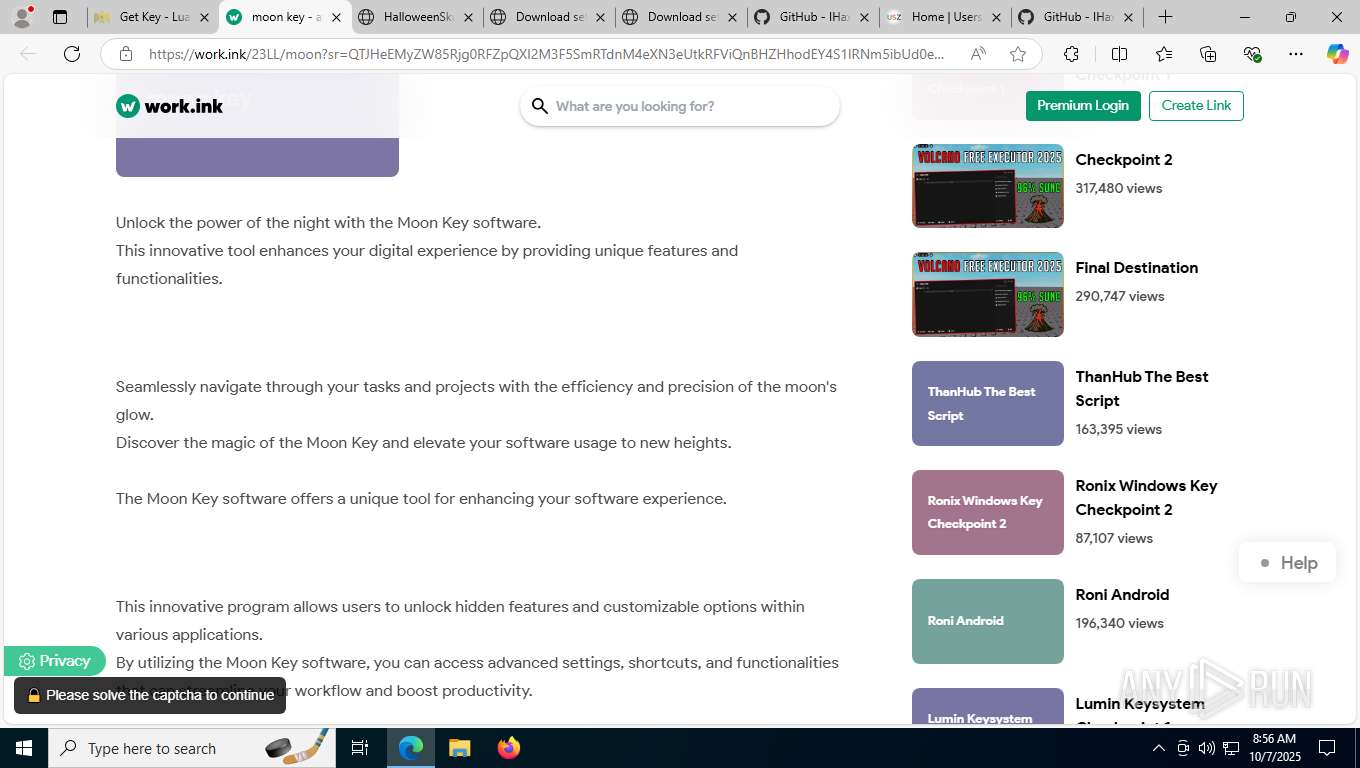Open the Roni Android title link
This screenshot has height=768, width=1360.
click(1122, 595)
